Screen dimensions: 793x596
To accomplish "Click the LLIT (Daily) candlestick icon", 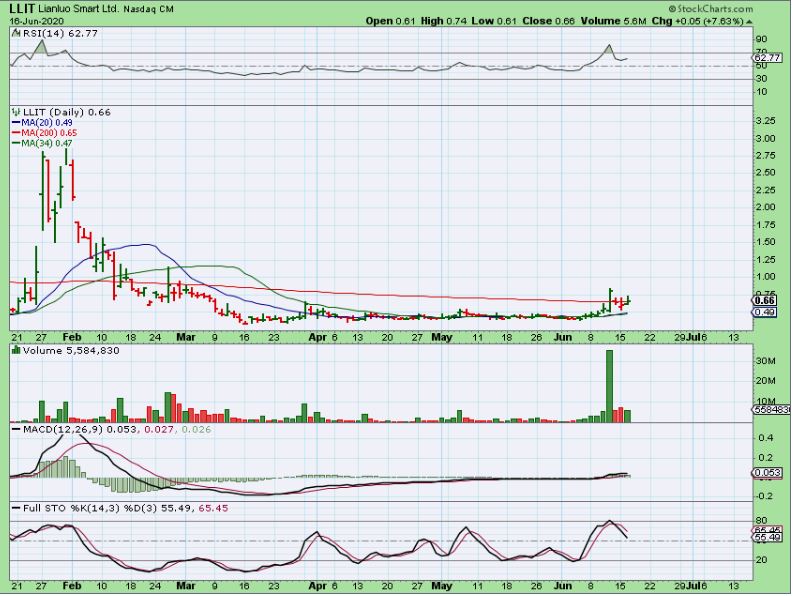I will click(15, 112).
